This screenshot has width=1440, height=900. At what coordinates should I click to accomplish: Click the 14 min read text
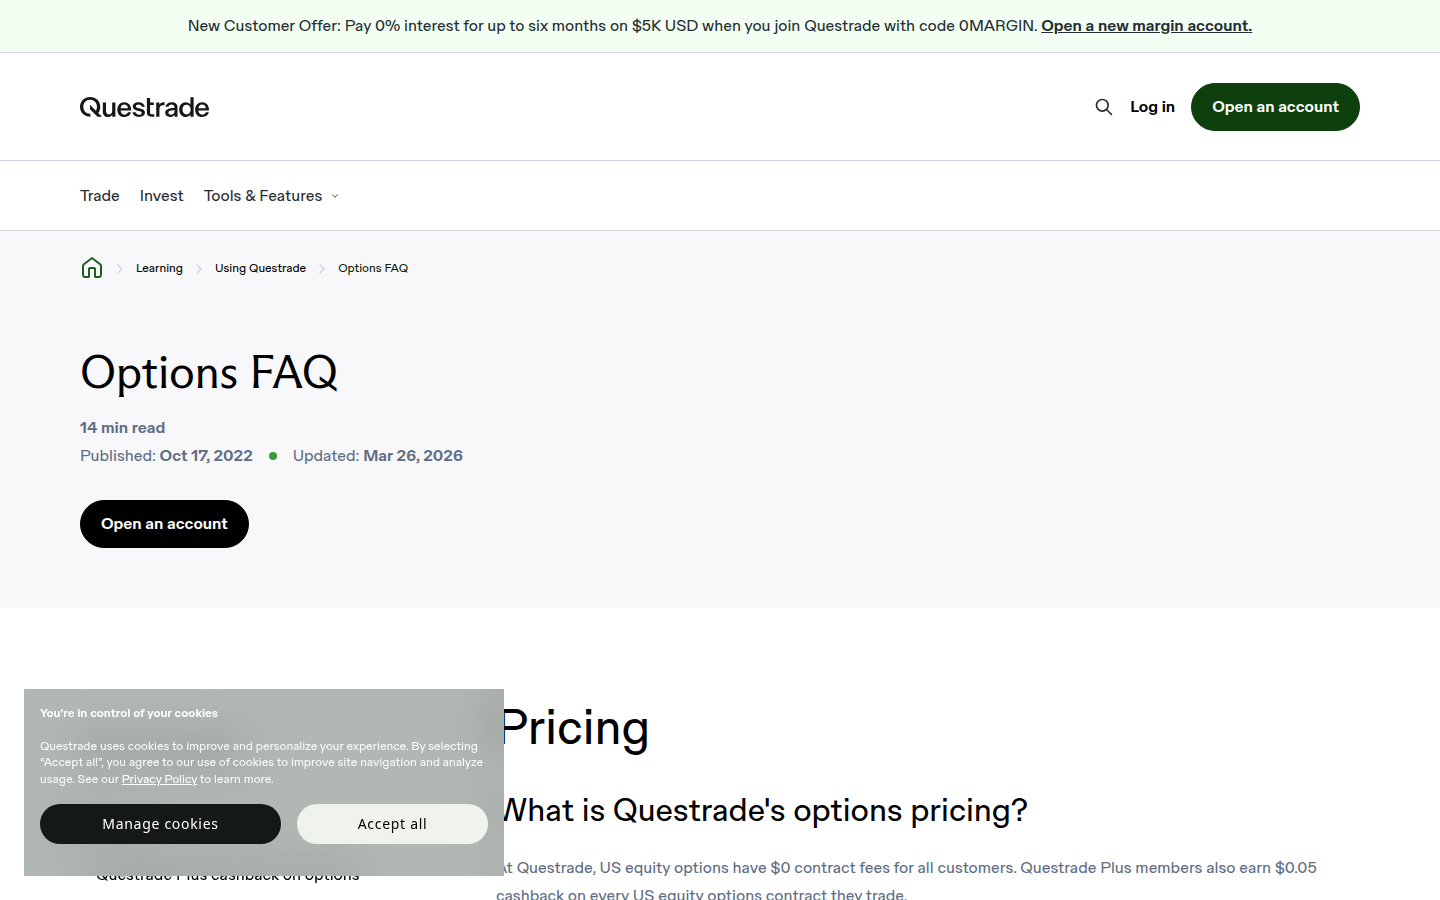click(122, 428)
